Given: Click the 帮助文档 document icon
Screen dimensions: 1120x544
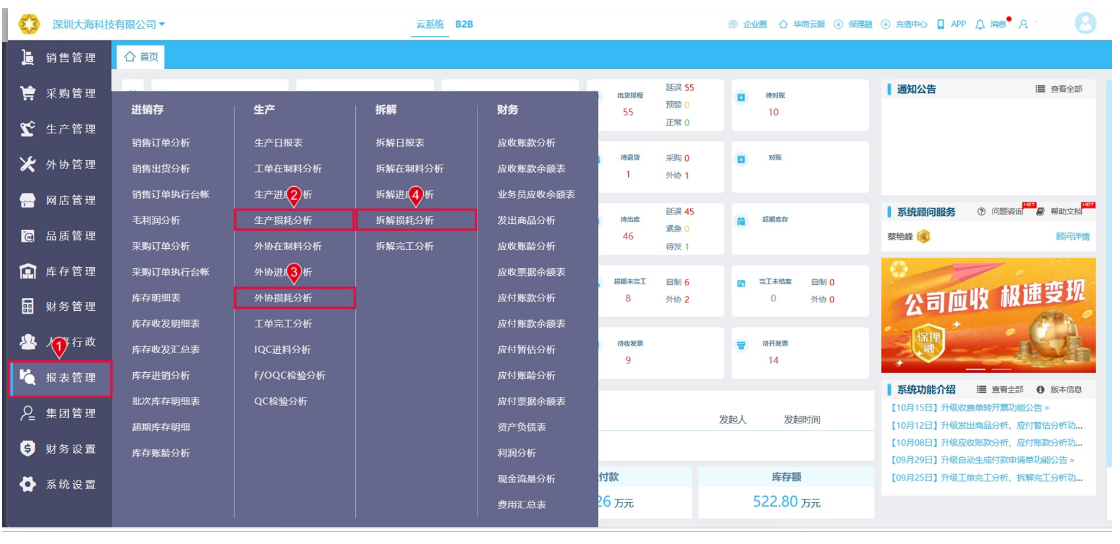Looking at the screenshot, I should (x=1040, y=212).
